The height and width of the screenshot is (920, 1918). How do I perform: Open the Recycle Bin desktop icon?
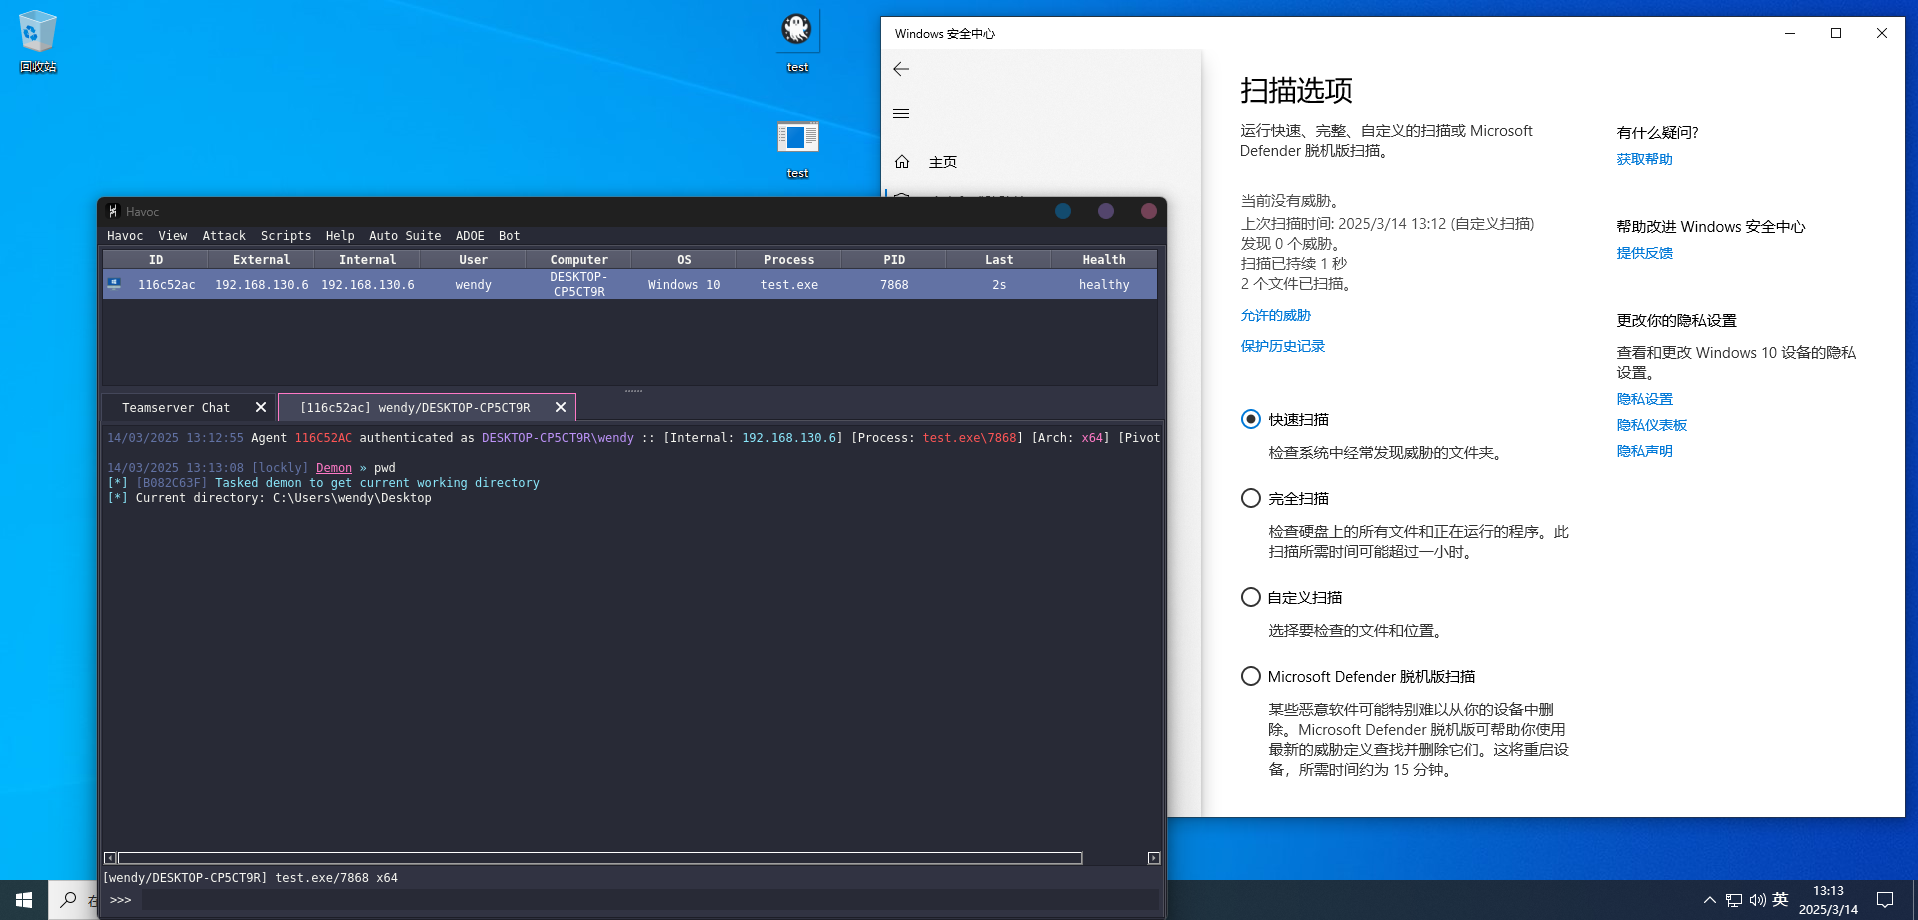[x=38, y=41]
